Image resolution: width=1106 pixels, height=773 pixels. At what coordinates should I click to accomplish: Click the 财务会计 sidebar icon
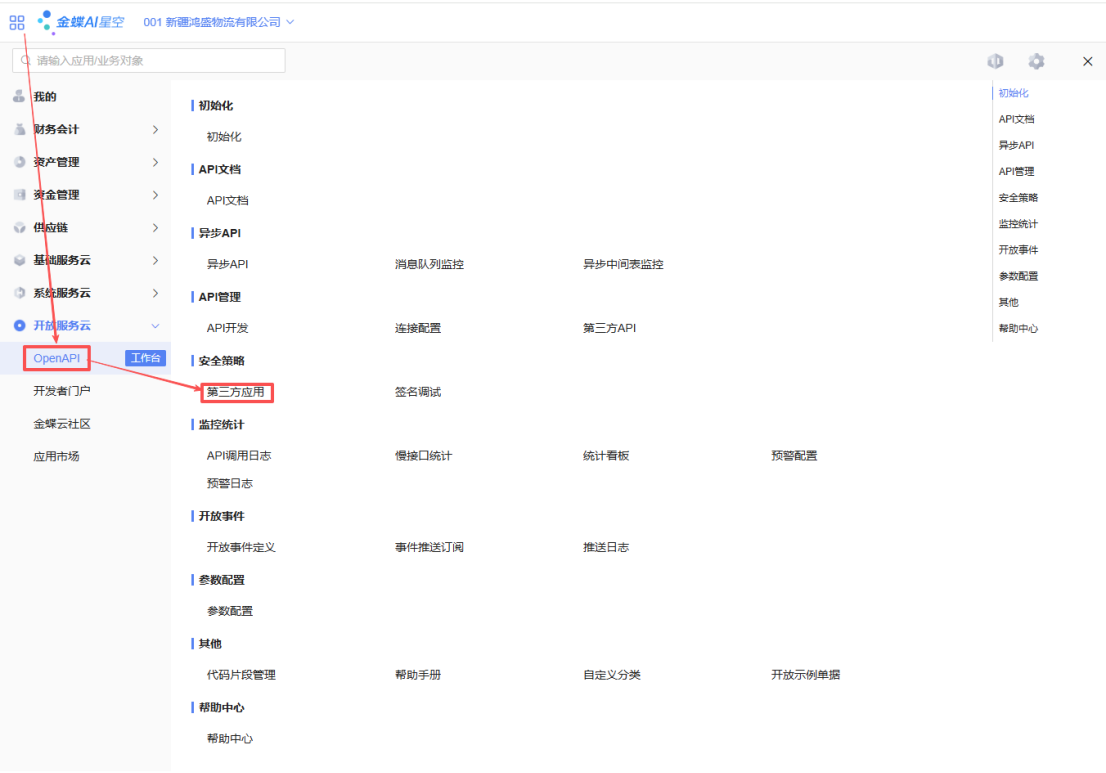19,130
